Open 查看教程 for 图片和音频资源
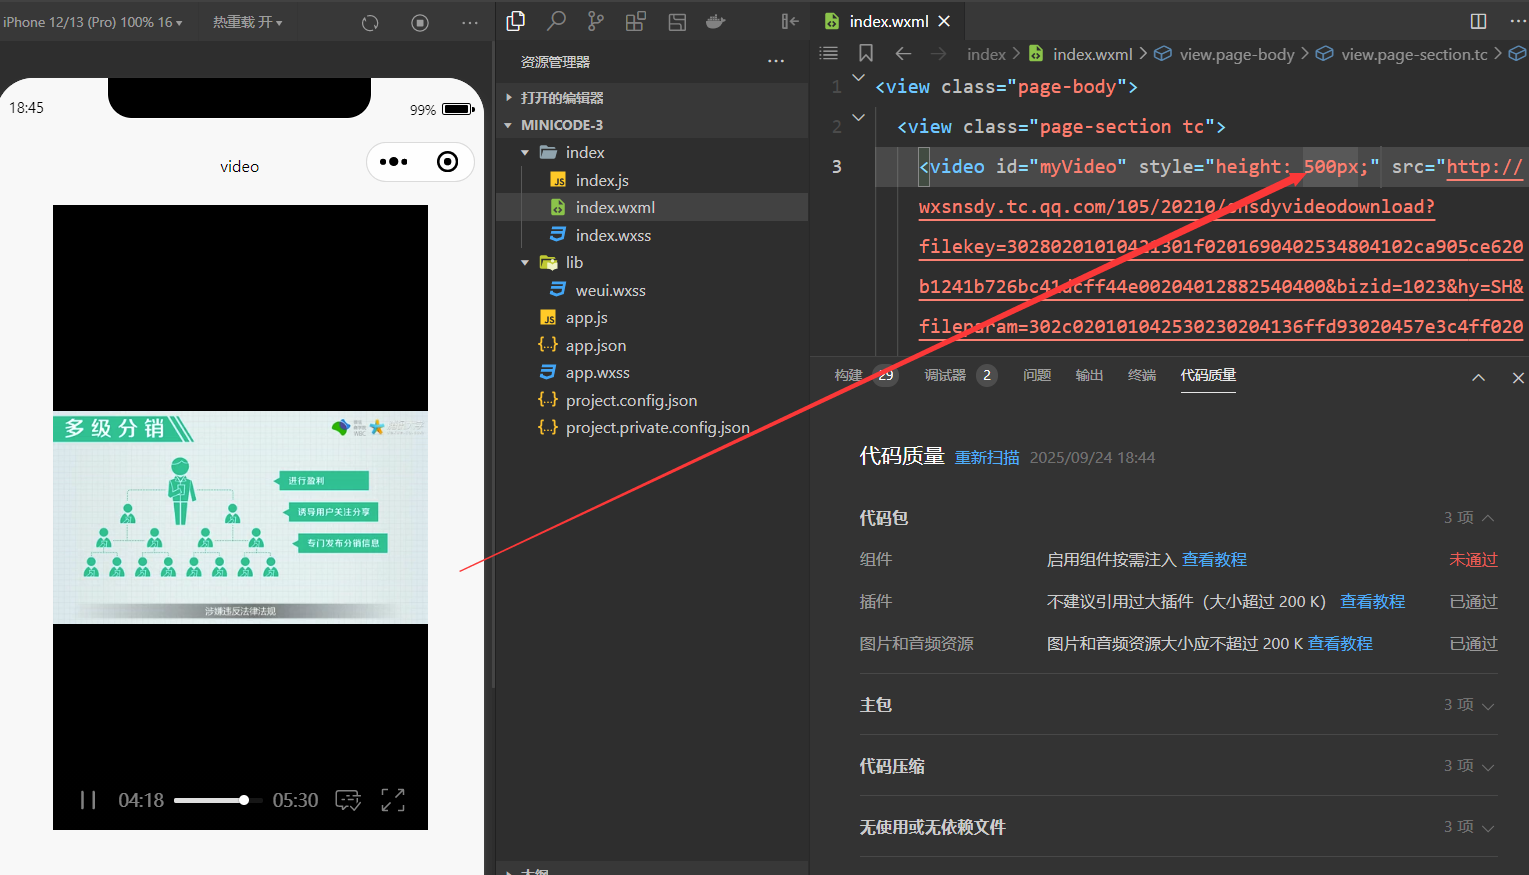The image size is (1529, 875). click(x=1340, y=644)
